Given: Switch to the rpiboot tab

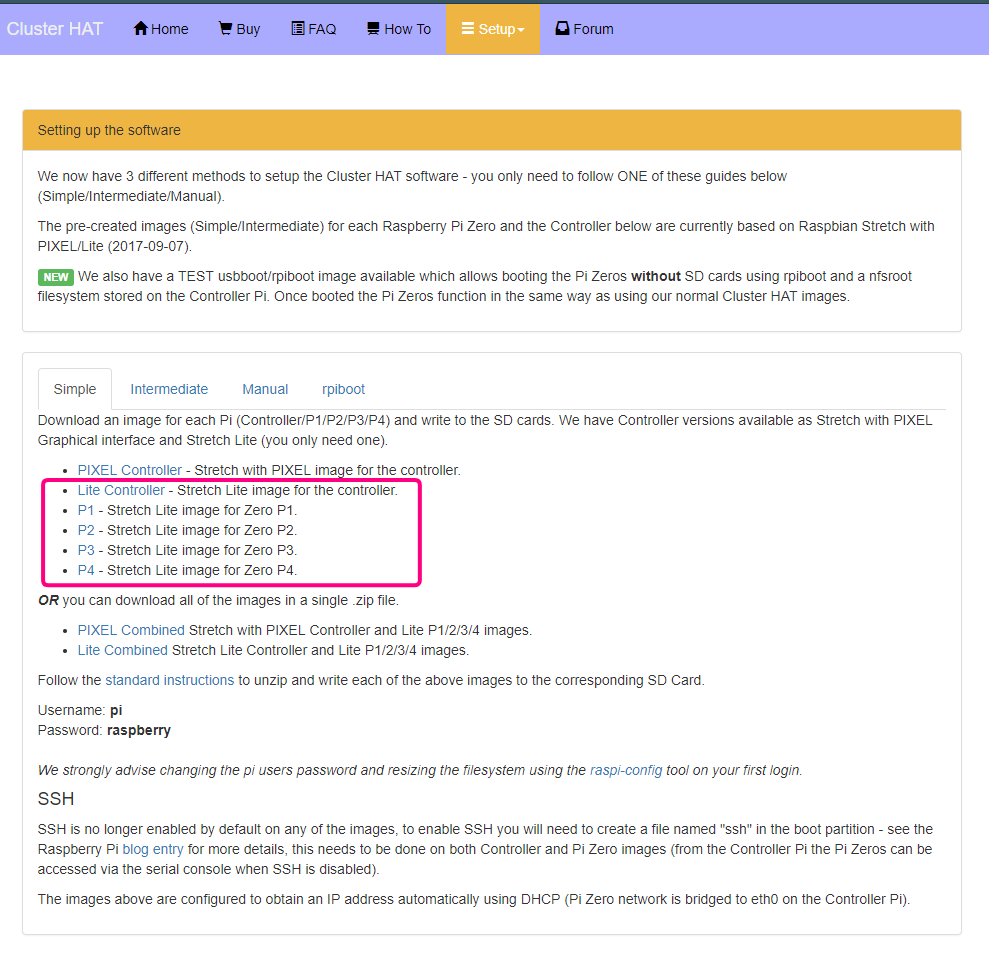Looking at the screenshot, I should (x=343, y=389).
